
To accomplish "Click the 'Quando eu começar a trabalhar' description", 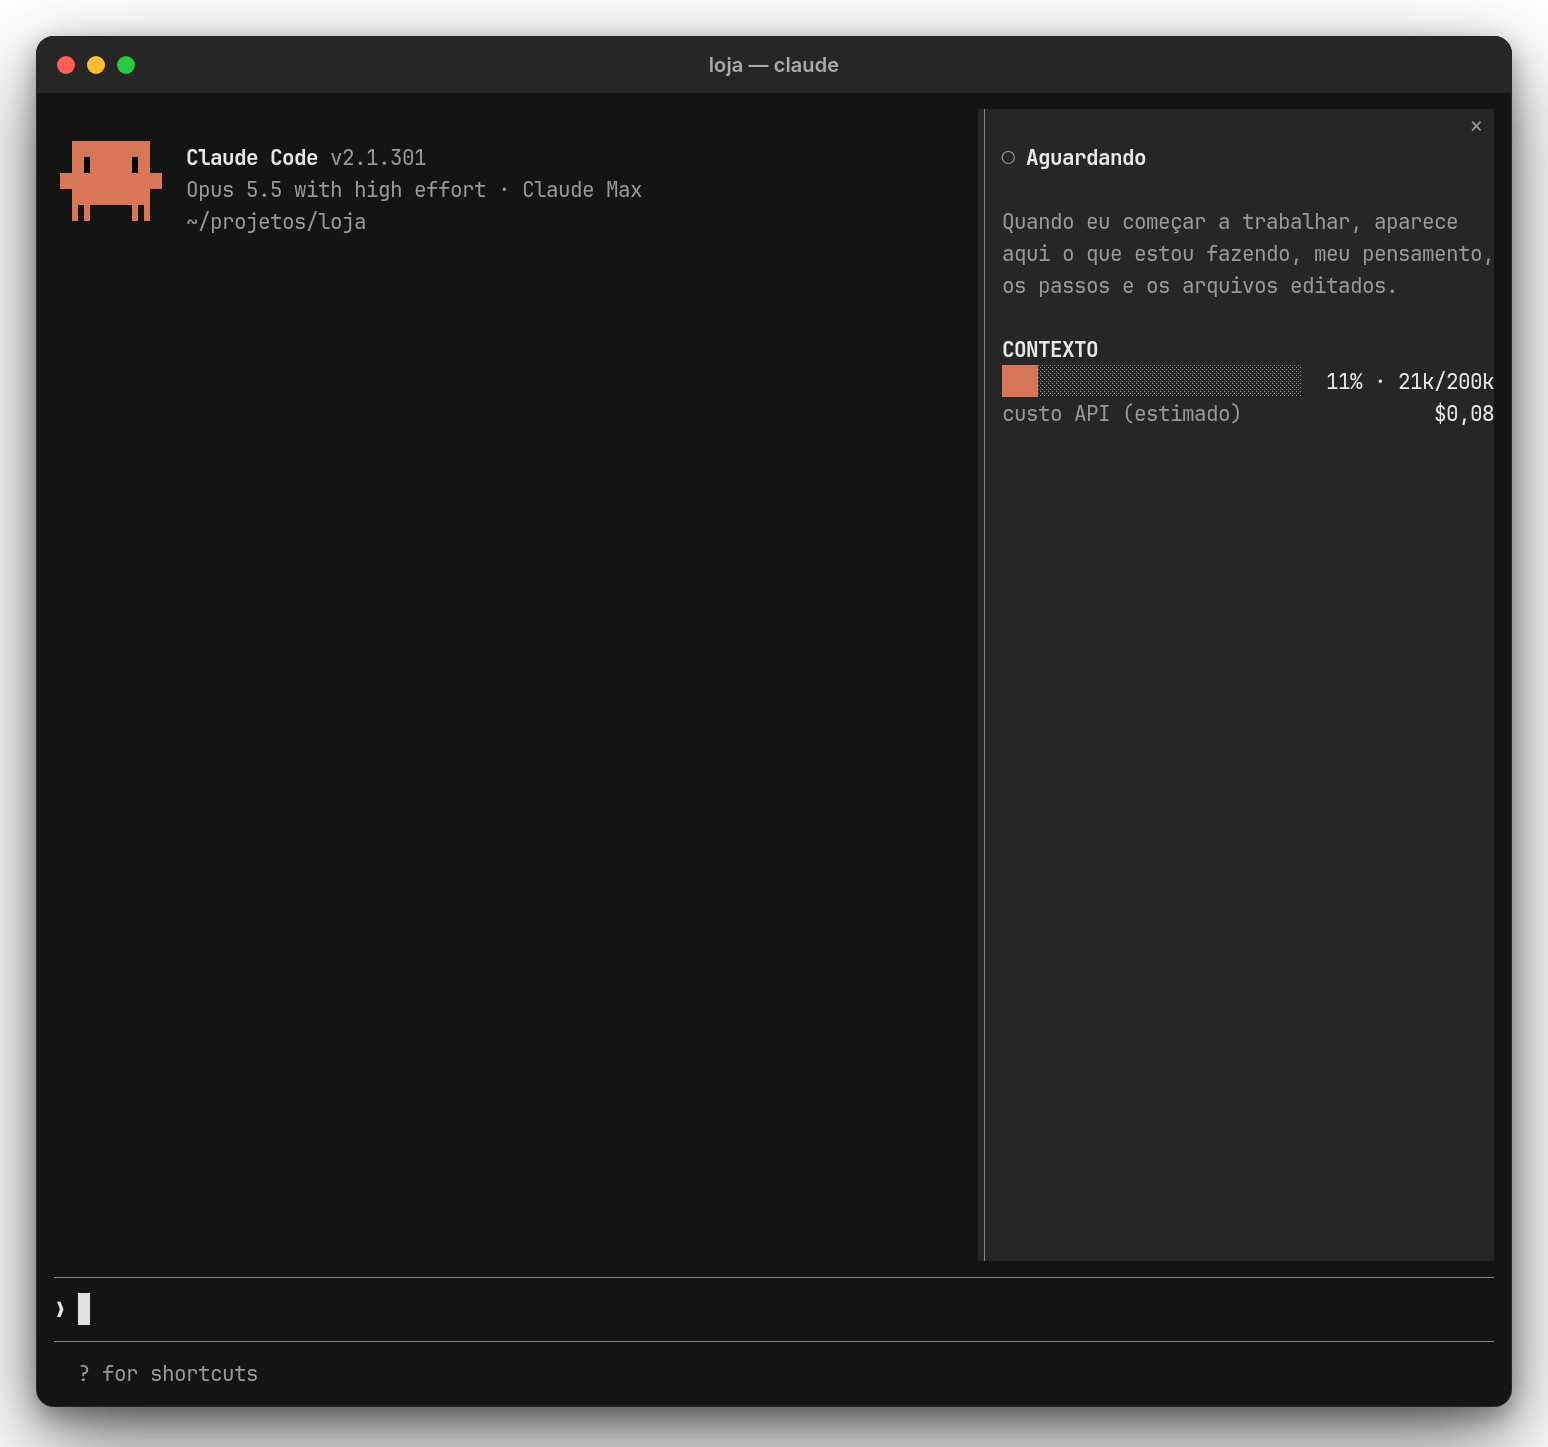I will click(1248, 254).
